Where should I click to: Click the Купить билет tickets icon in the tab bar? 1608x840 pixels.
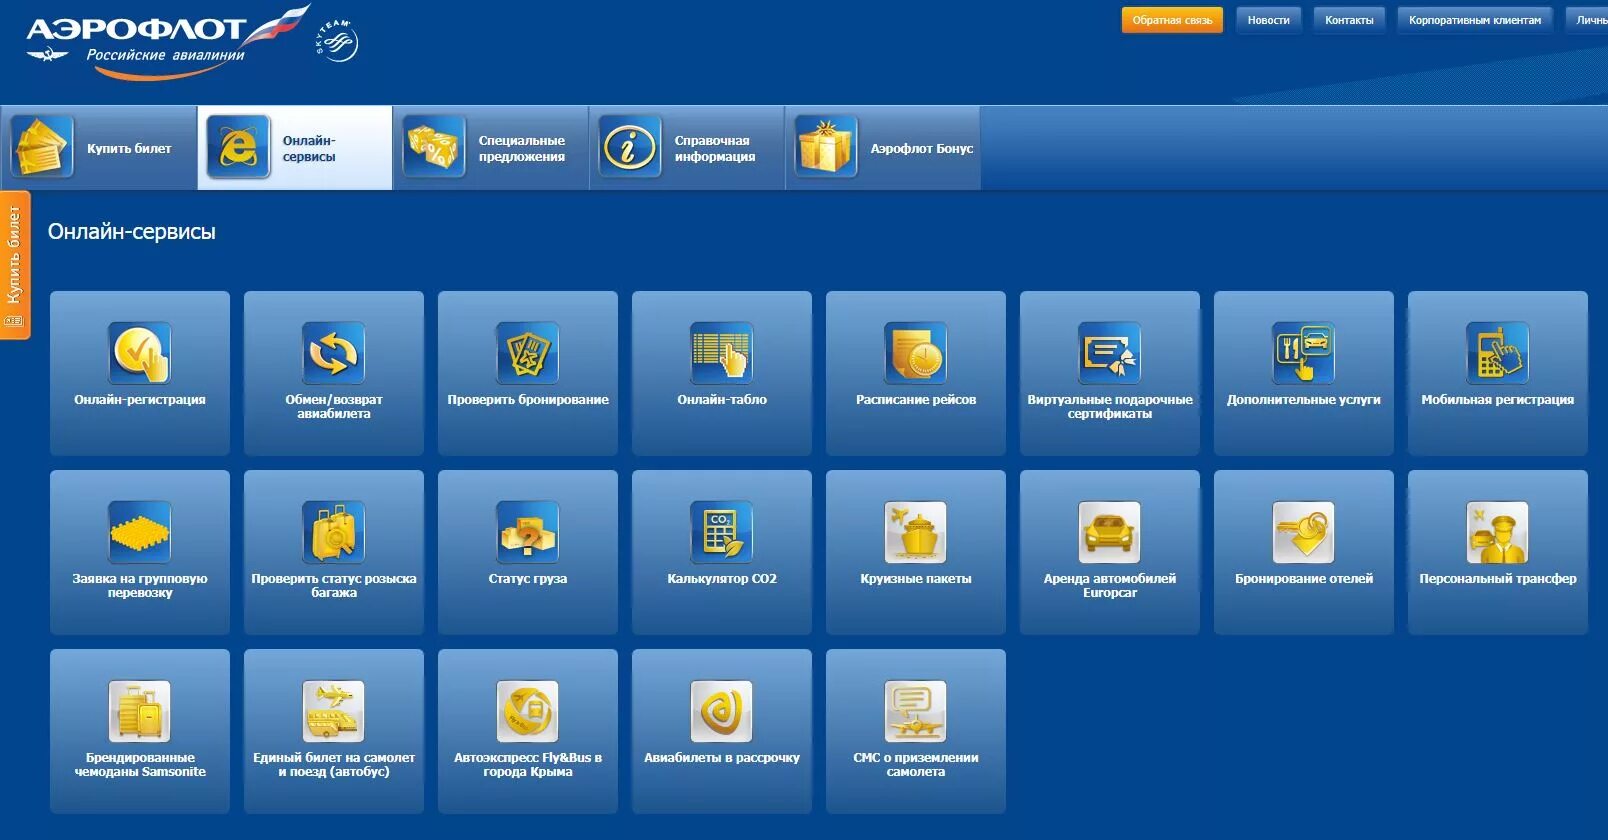(x=42, y=147)
